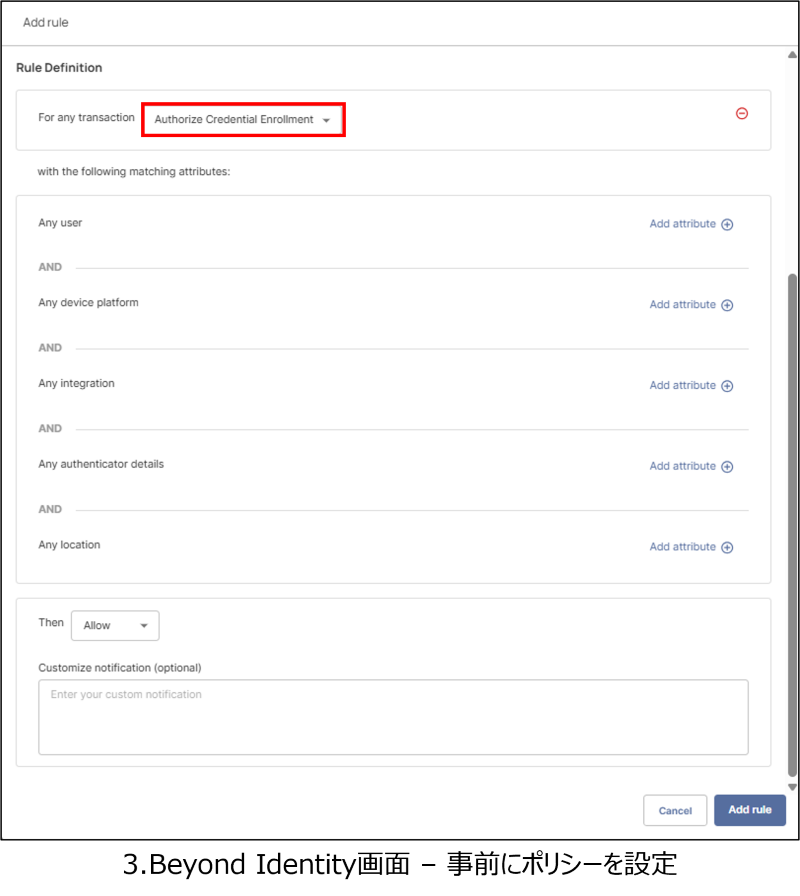Click the blue Add rule button
Viewport: 800px width, 896px height.
749,810
